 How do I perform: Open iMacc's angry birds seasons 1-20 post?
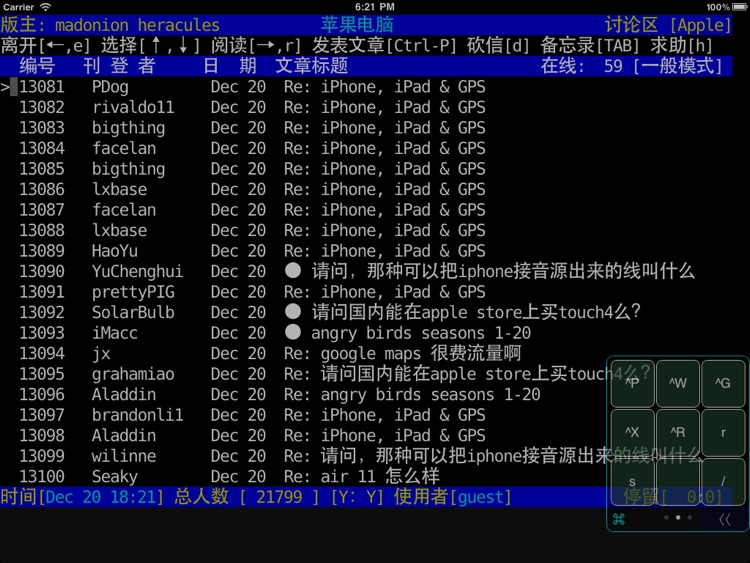coord(366,333)
